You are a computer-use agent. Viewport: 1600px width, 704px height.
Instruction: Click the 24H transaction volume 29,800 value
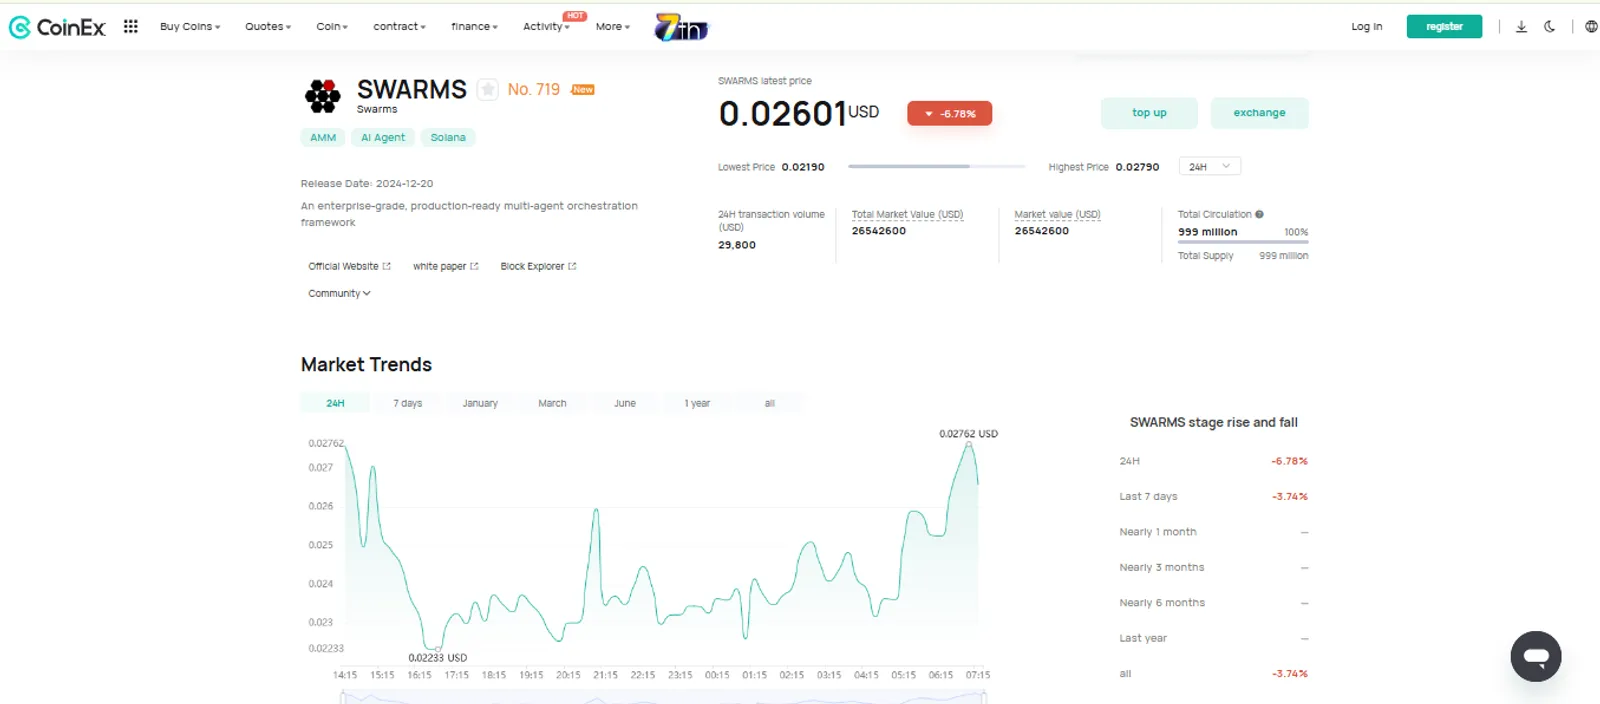737,245
